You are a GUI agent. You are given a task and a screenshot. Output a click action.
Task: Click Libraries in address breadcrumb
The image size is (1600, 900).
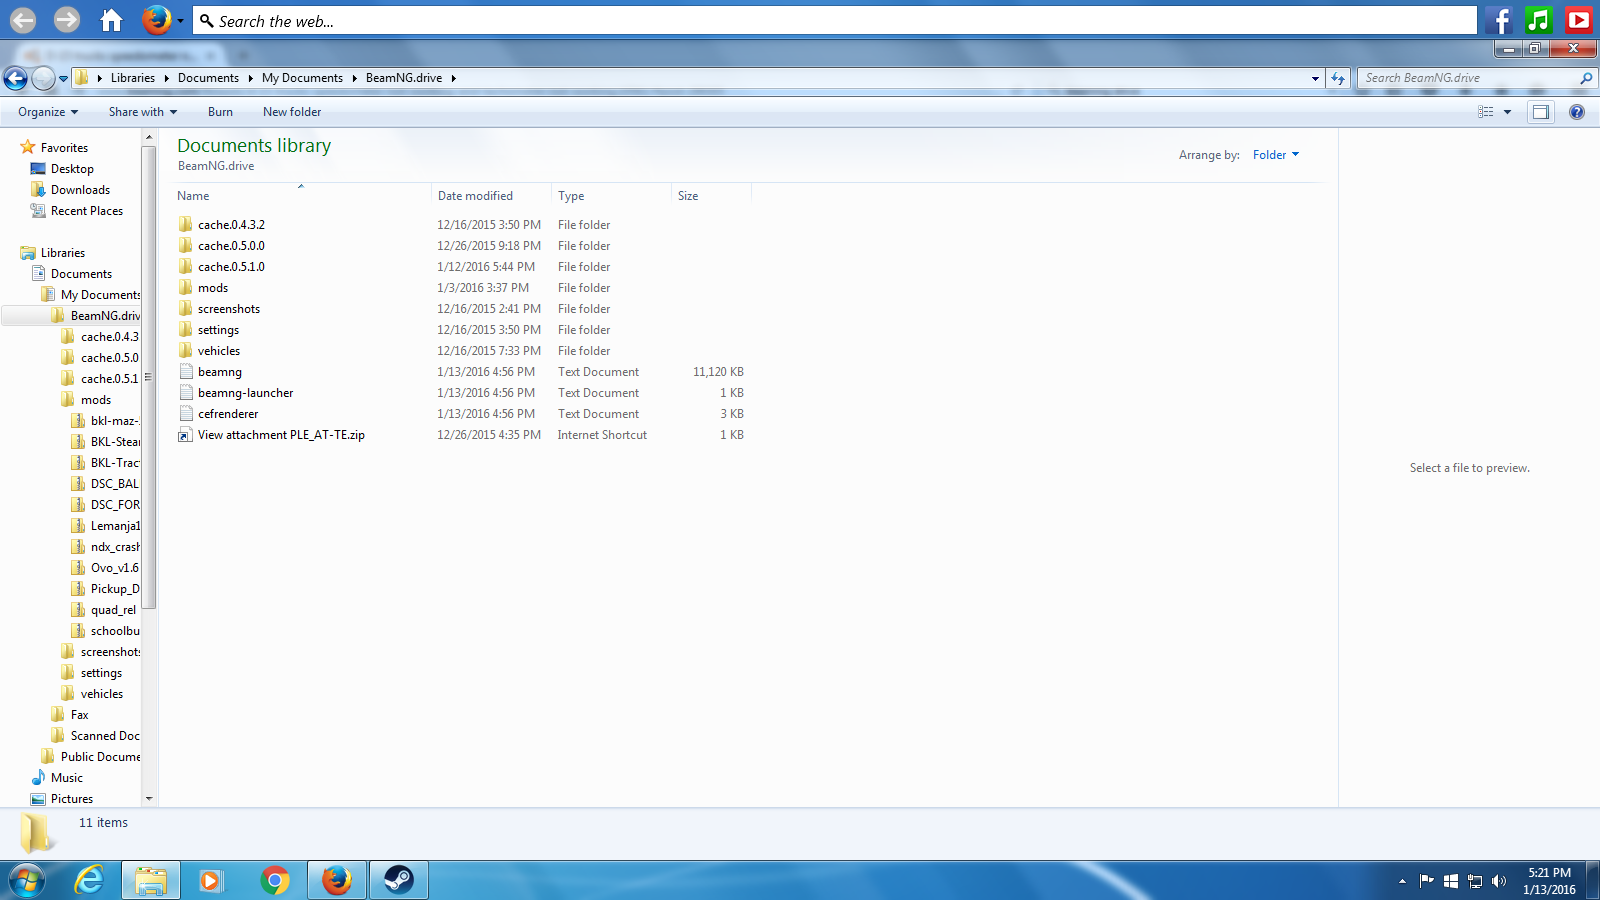[133, 78]
